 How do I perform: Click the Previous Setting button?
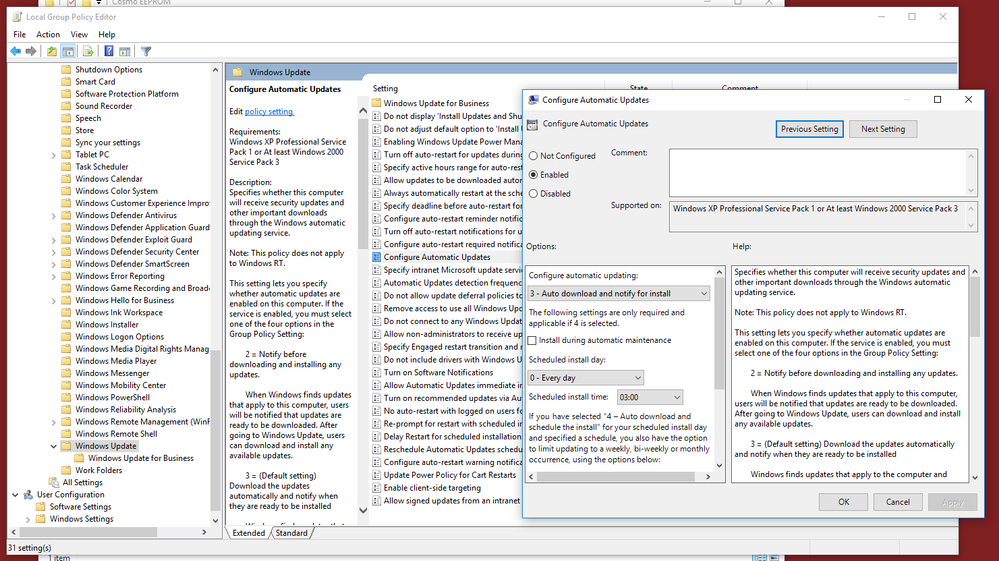pyautogui.click(x=810, y=129)
